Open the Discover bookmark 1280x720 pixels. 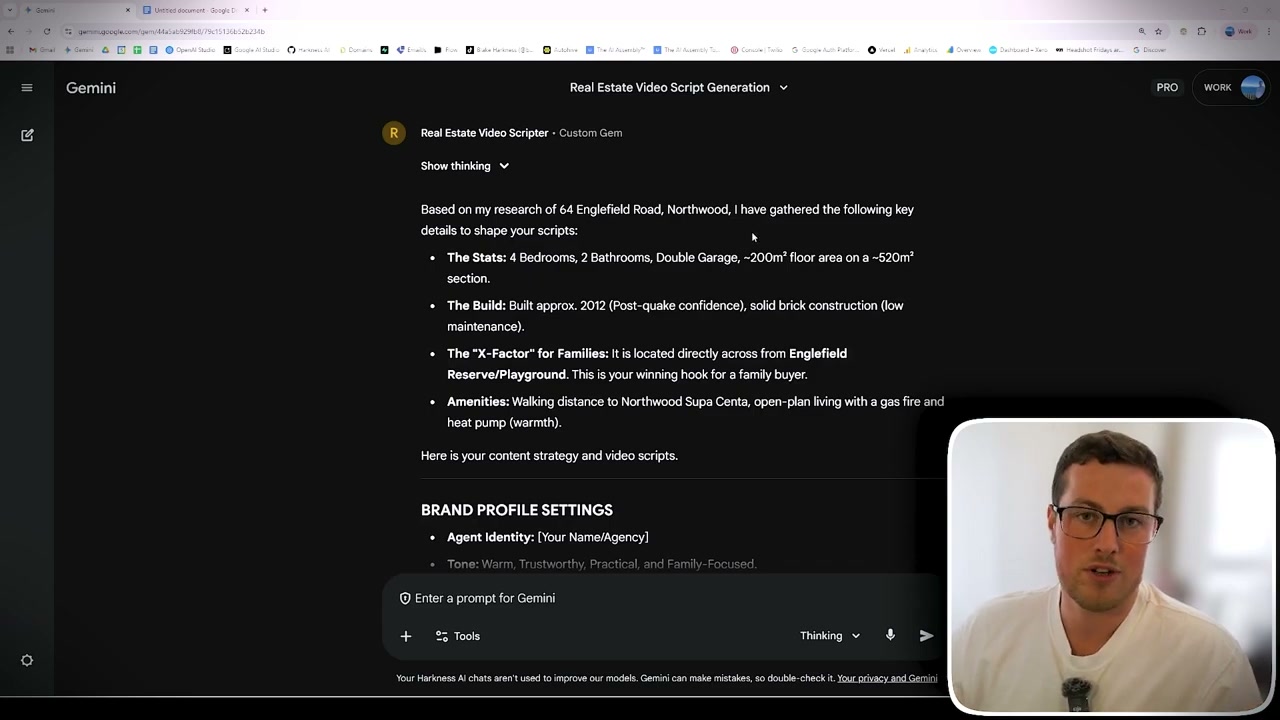point(1150,50)
